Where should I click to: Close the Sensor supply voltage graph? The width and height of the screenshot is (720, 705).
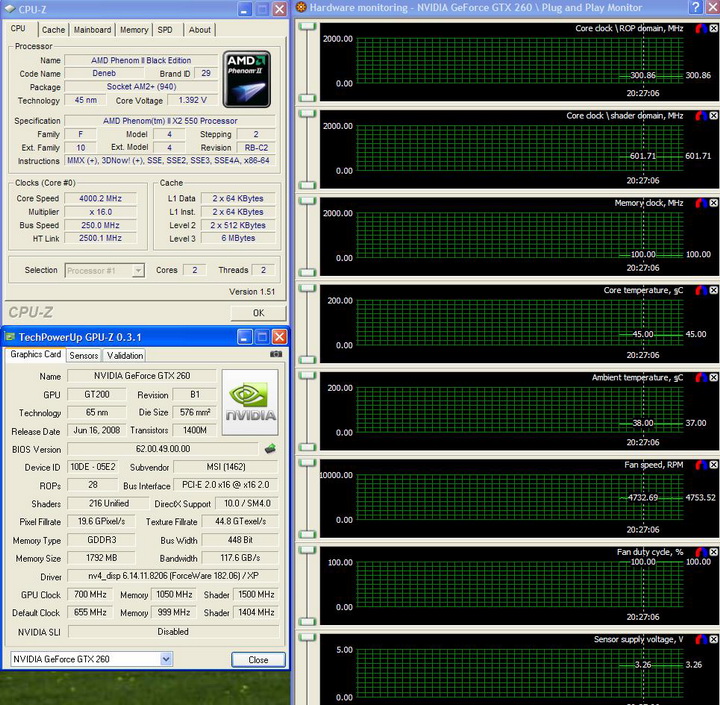tap(714, 639)
